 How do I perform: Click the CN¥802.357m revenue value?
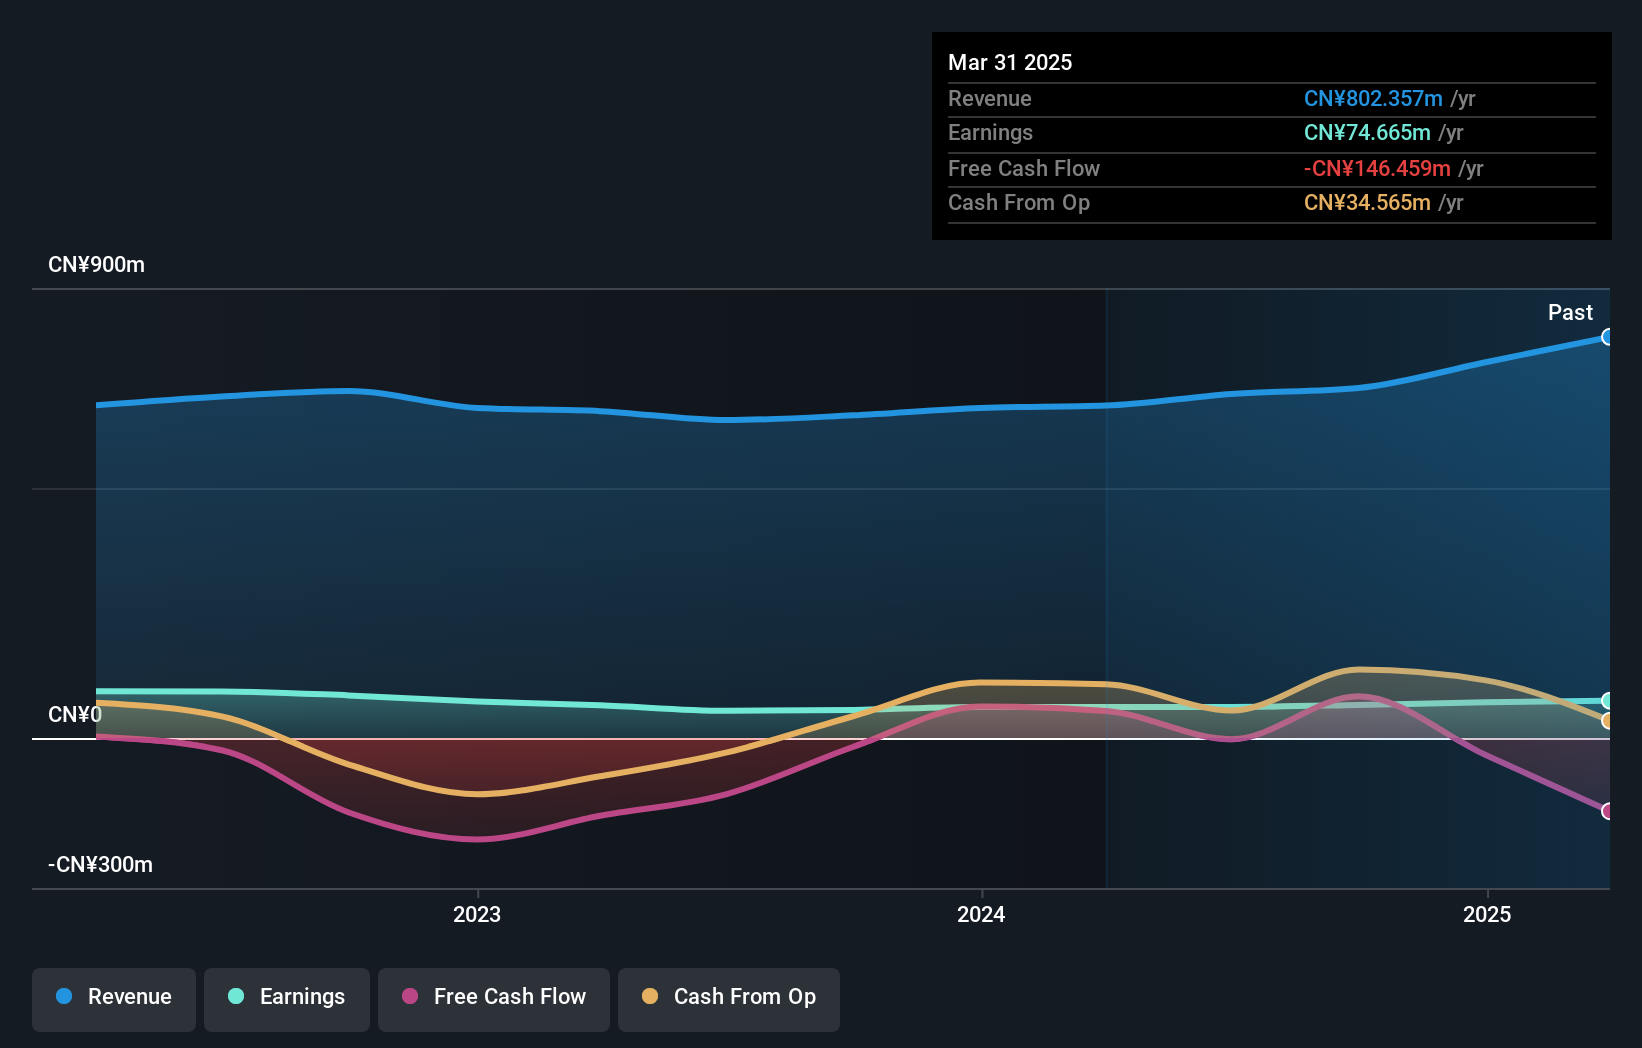point(1373,98)
